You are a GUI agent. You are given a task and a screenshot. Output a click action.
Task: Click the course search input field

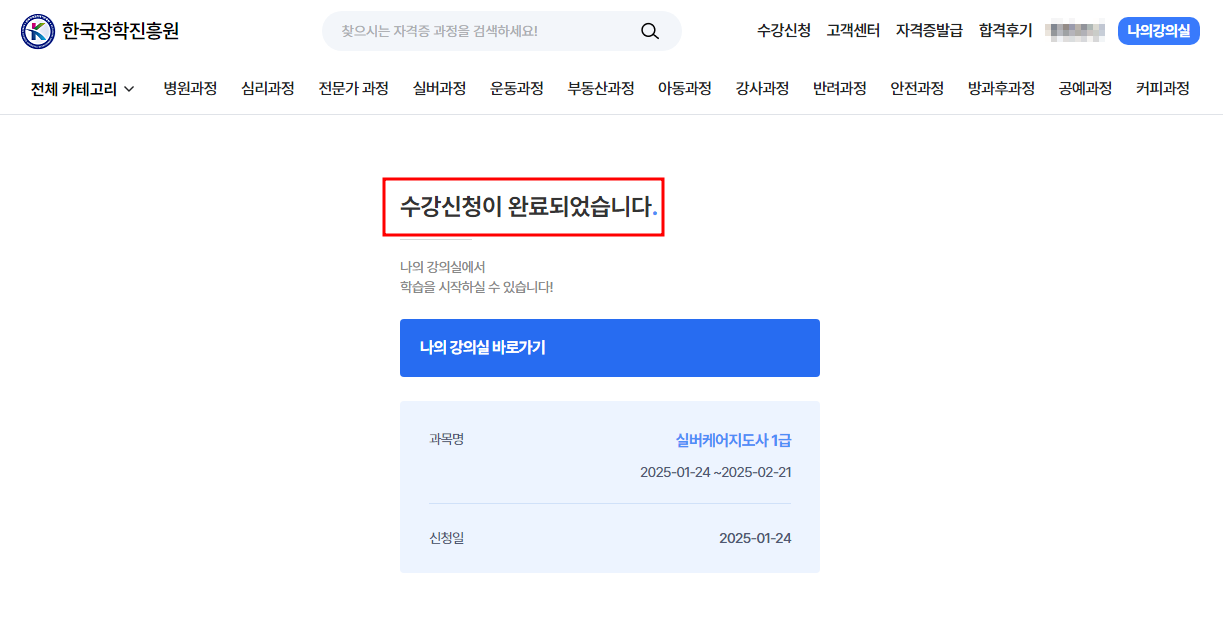tap(470, 31)
